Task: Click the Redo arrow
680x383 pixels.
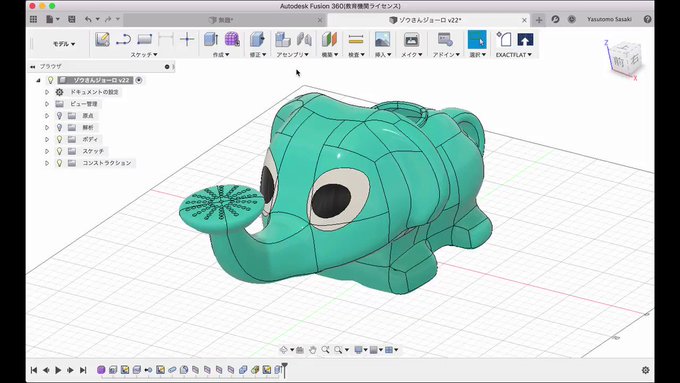Action: click(108, 19)
